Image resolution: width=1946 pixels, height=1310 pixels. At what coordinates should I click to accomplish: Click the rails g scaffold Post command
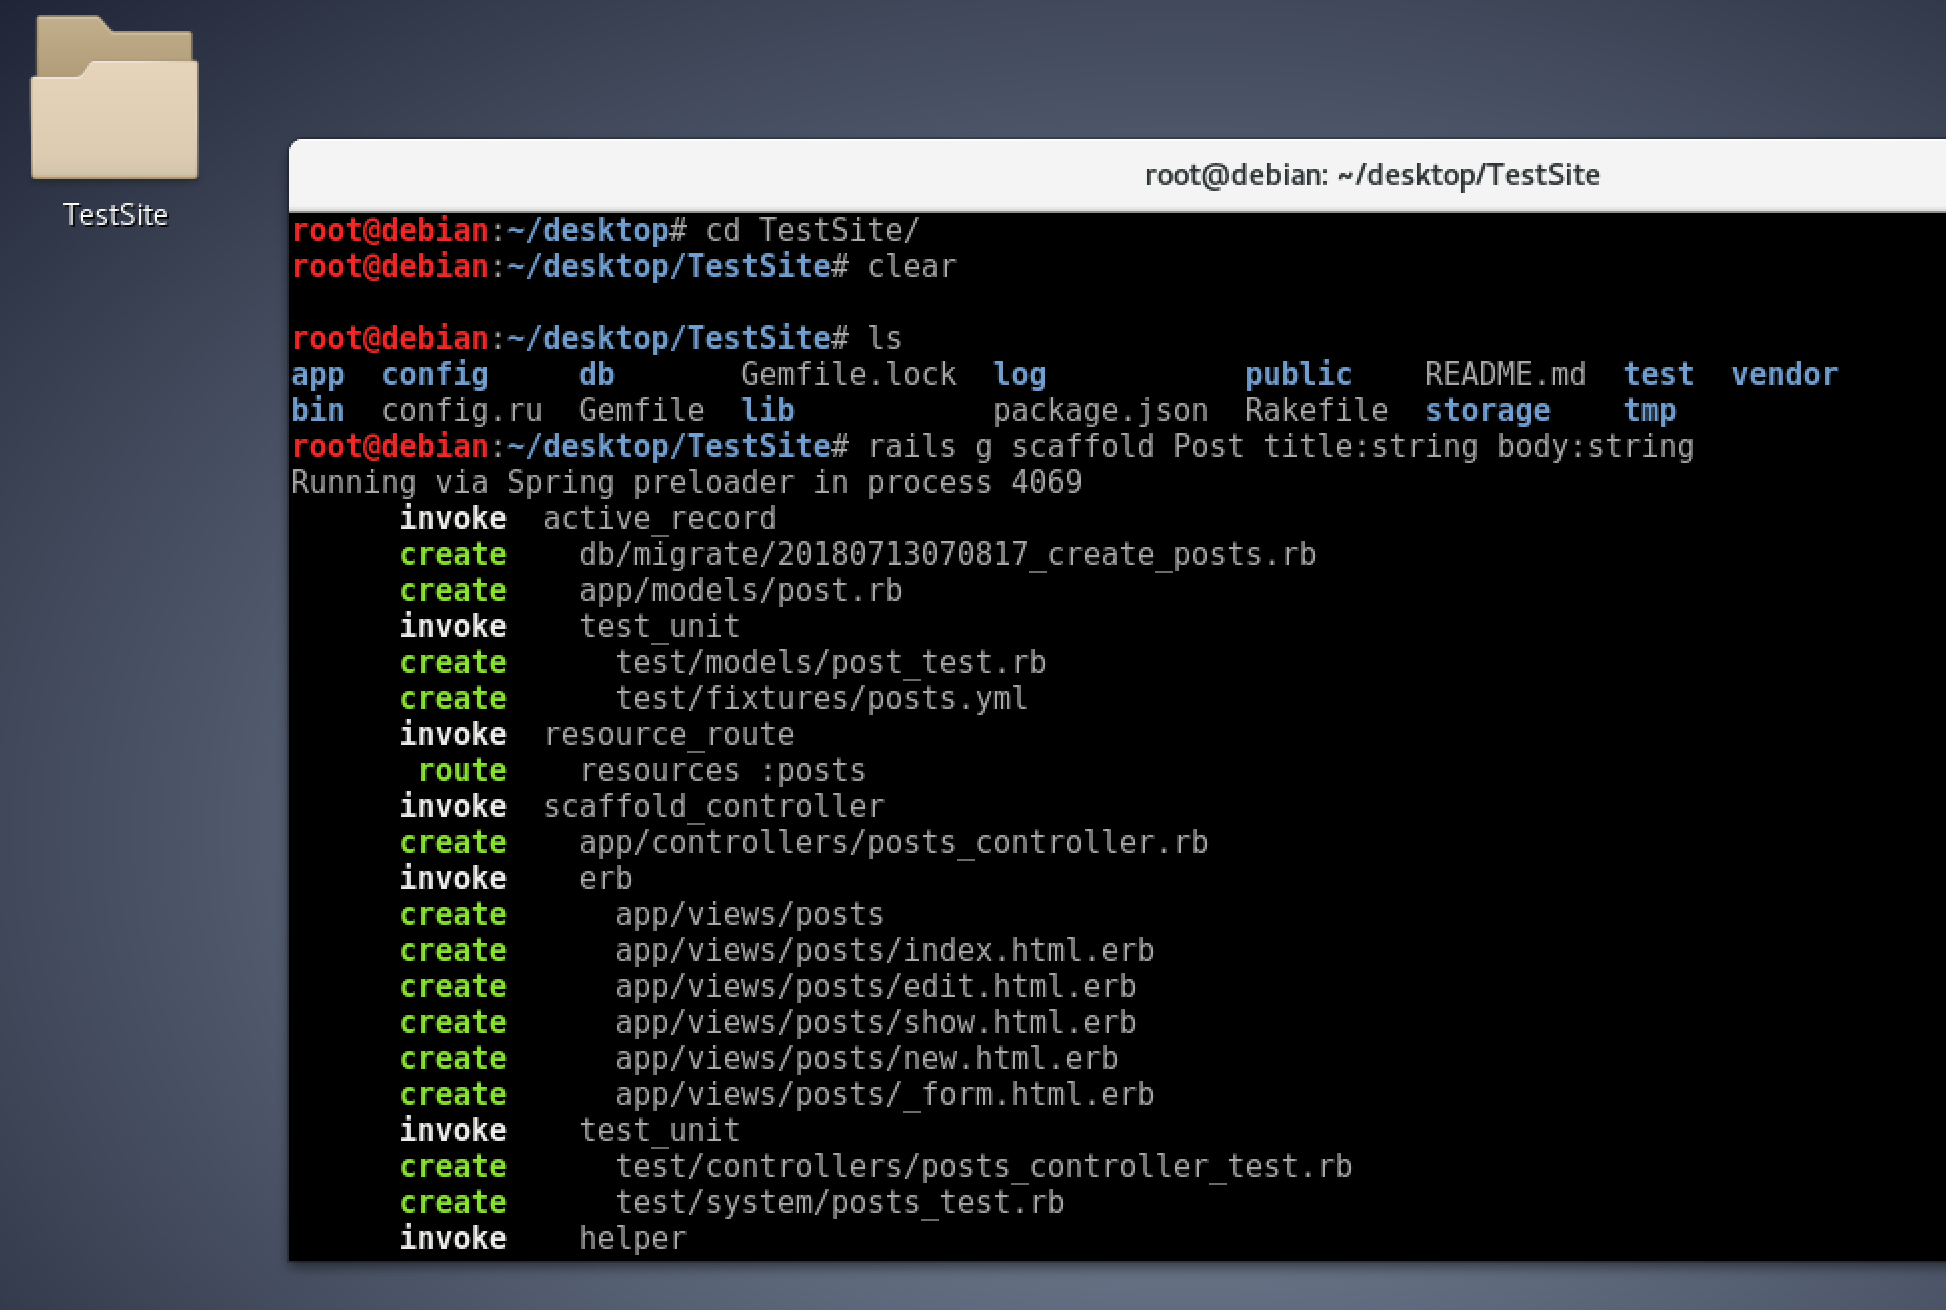pos(1280,446)
